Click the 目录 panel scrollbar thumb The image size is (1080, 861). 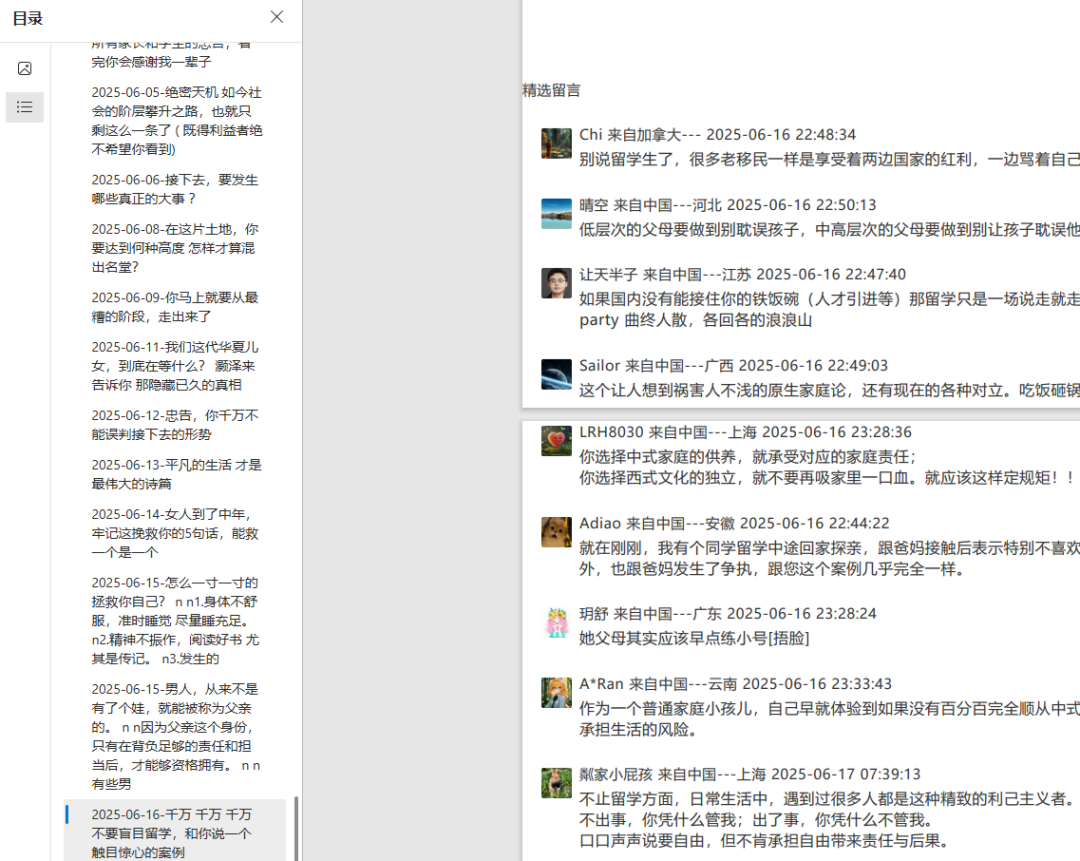(296, 829)
